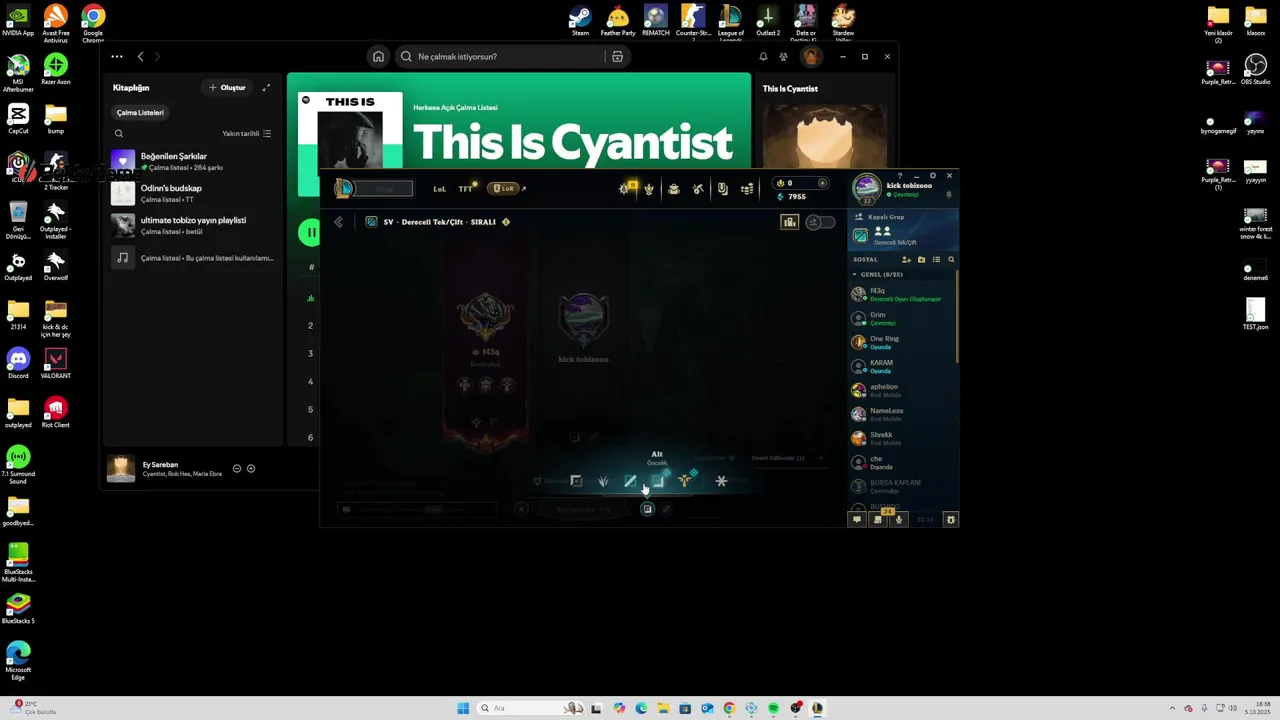Image resolution: width=1280 pixels, height=720 pixels.
Task: Select friend Grim in friends list
Action: point(903,318)
